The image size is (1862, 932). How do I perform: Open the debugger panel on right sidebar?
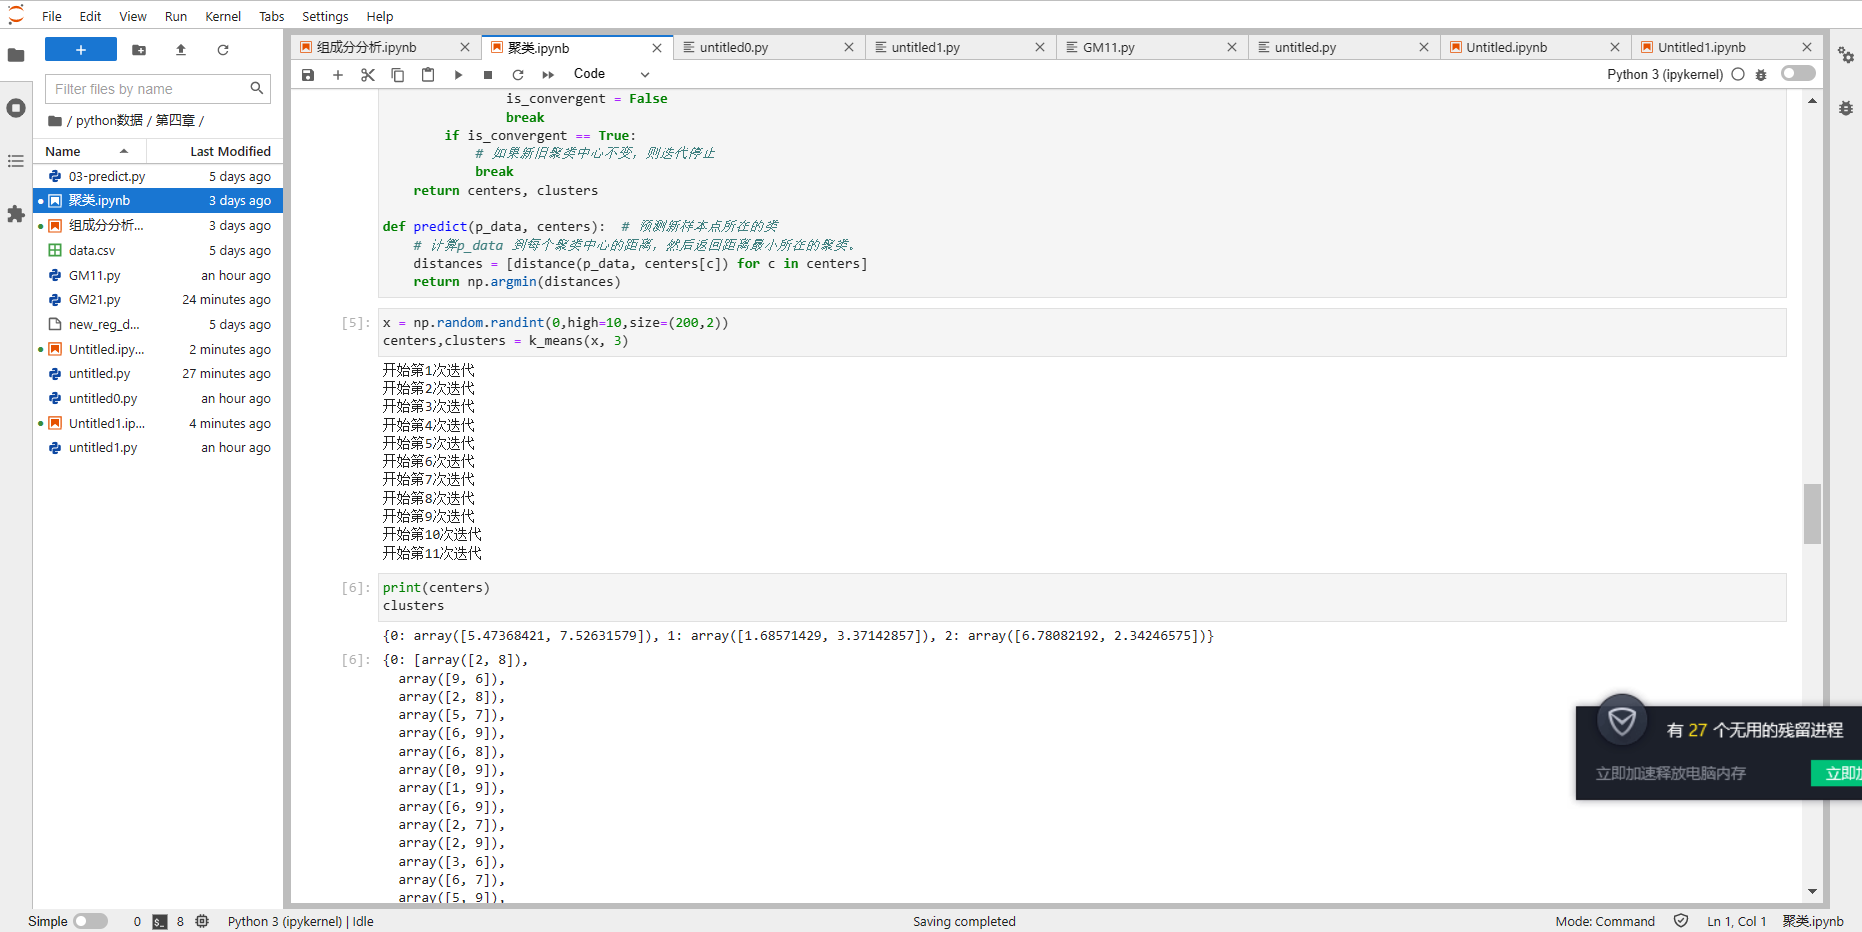pos(1846,108)
